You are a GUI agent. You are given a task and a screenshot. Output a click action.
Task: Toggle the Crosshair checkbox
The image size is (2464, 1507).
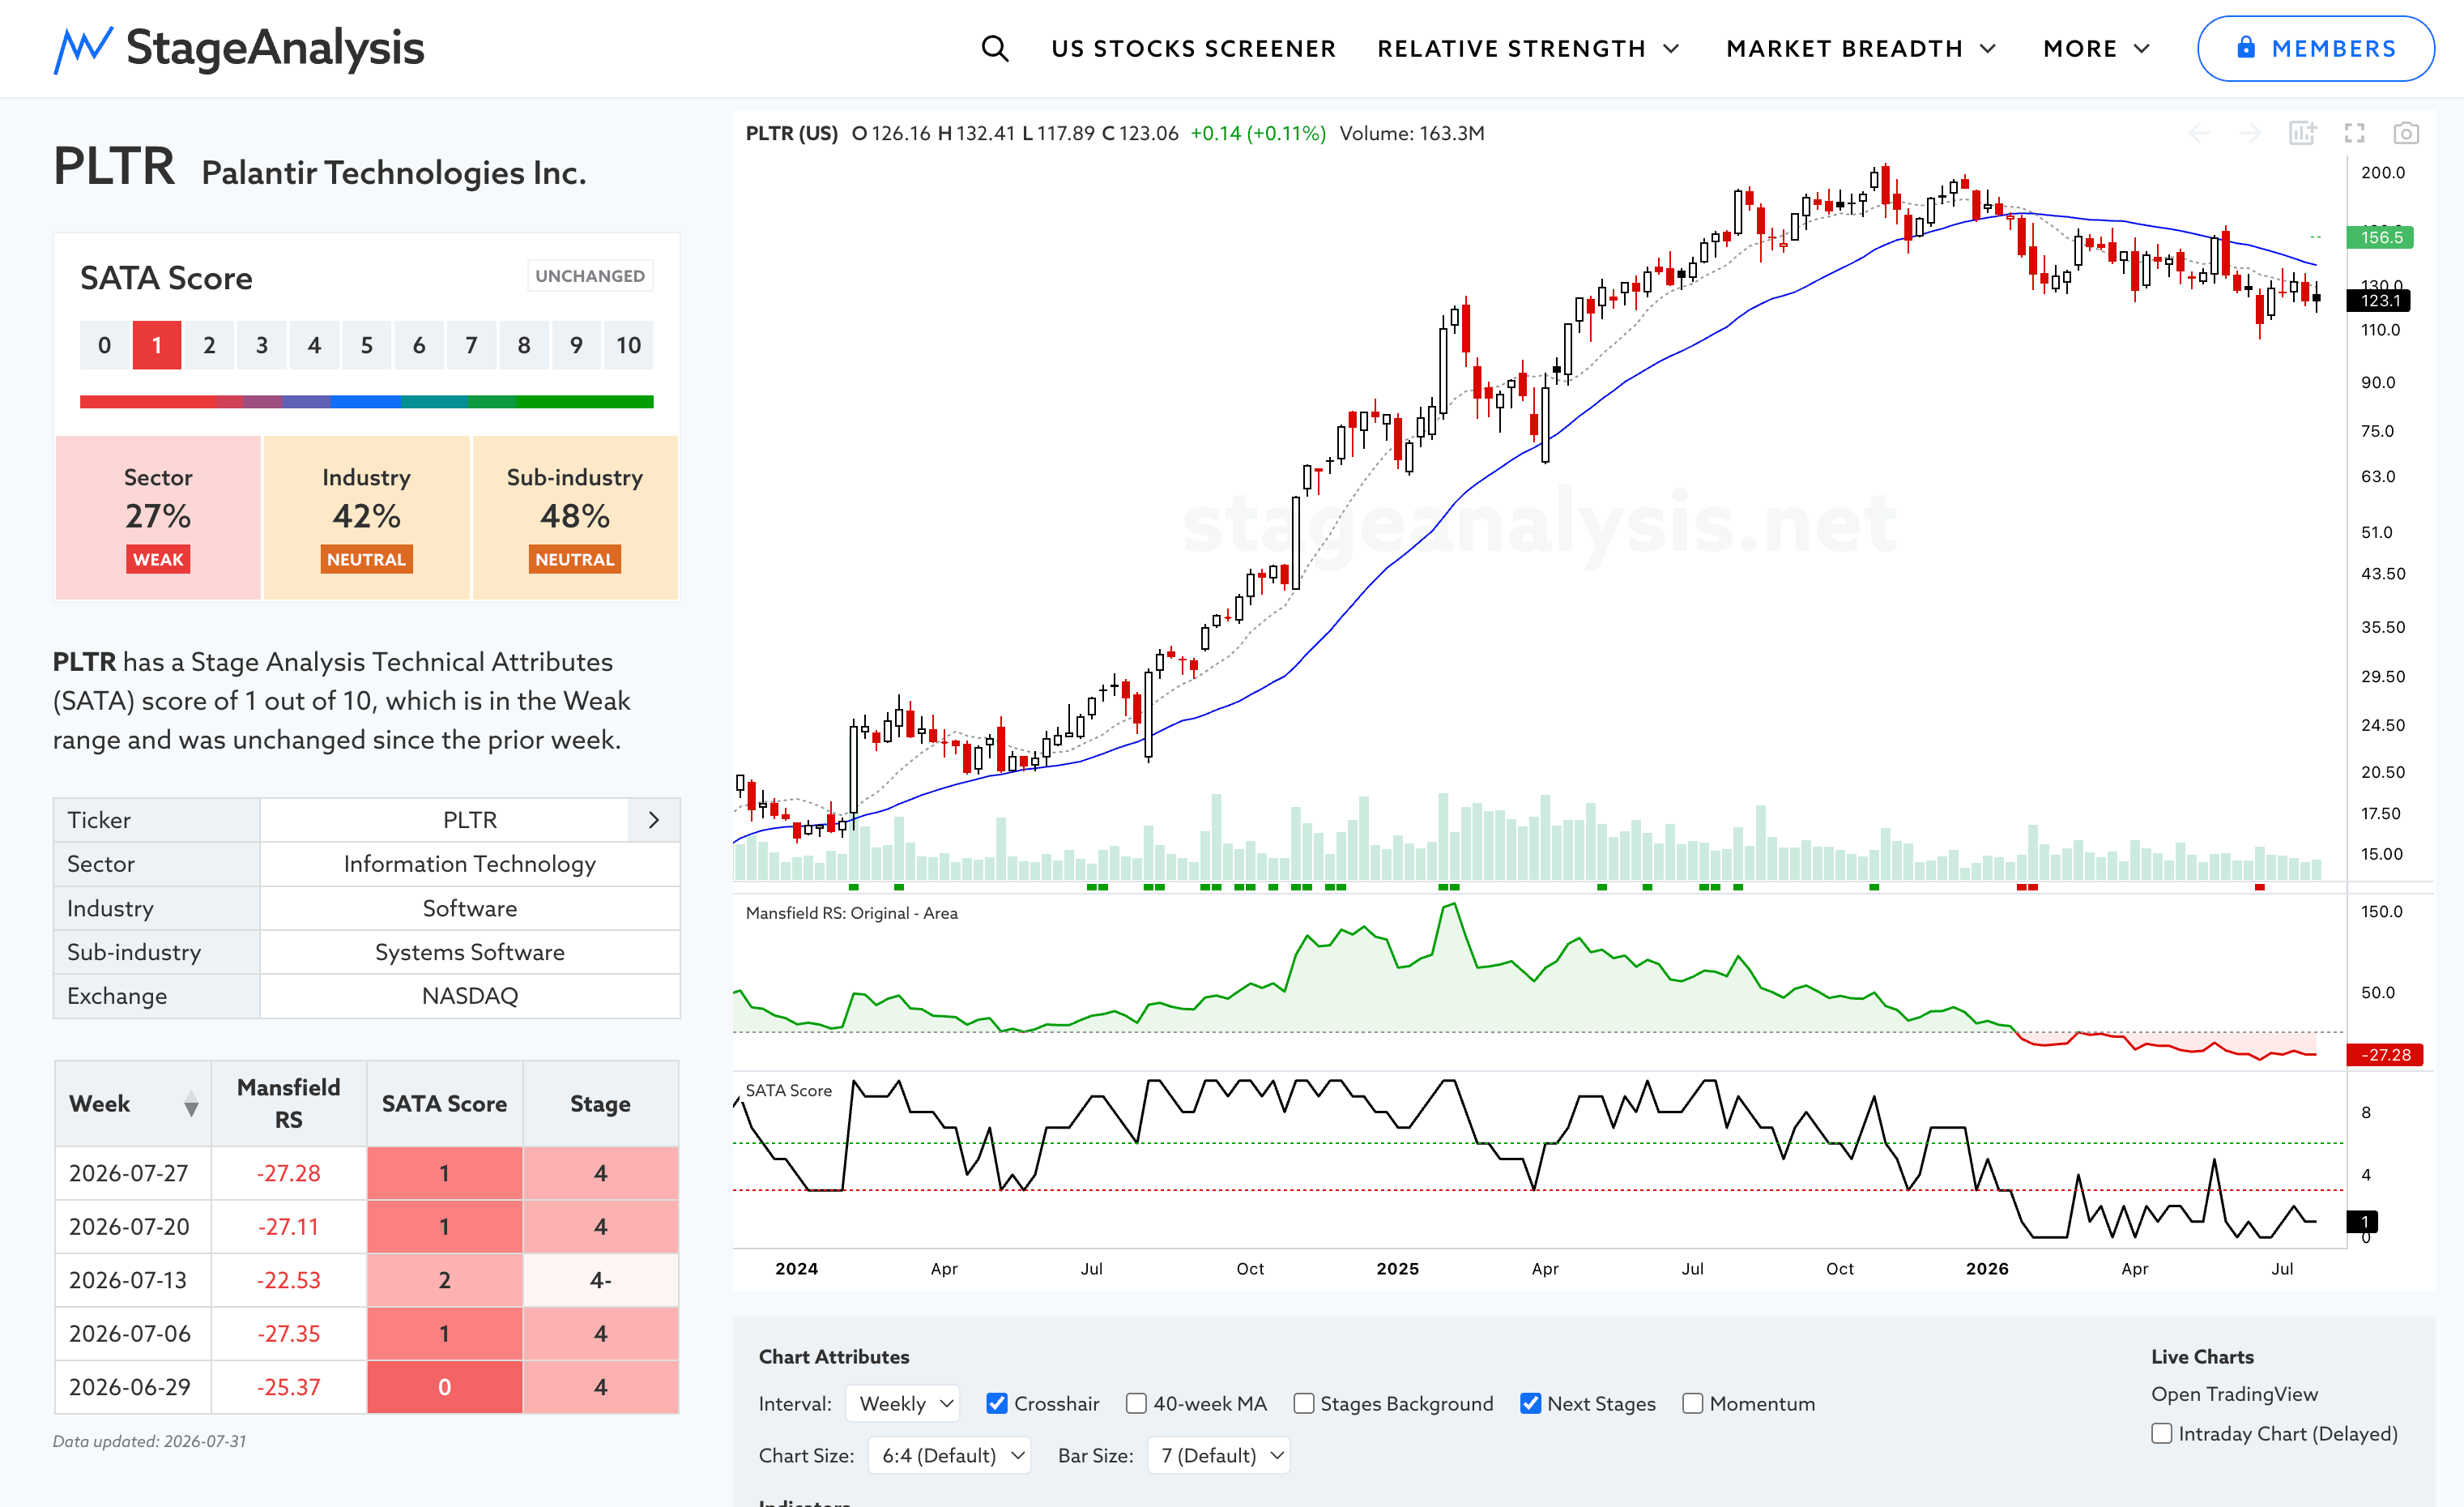[x=997, y=1403]
